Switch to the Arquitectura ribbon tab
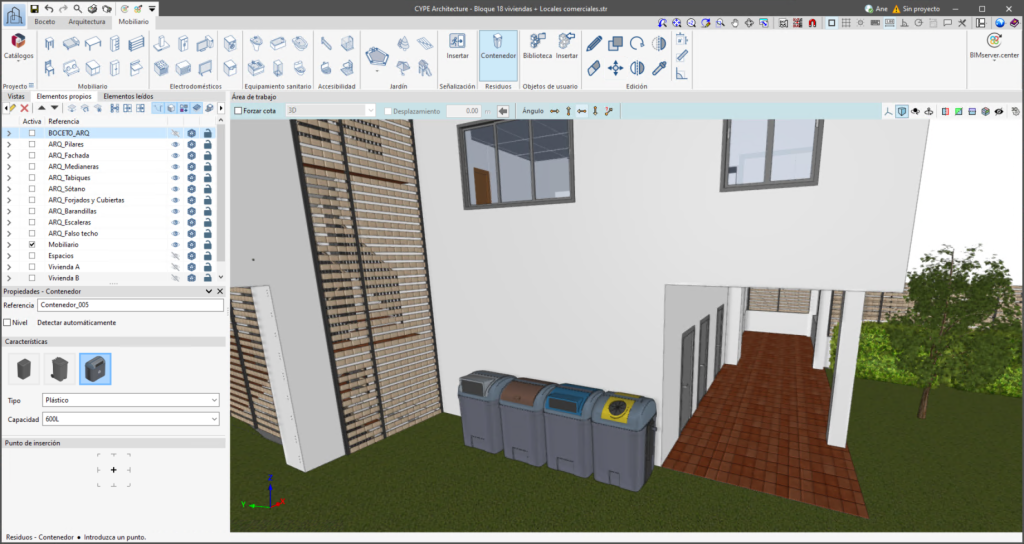This screenshot has height=544, width=1024. pos(86,21)
